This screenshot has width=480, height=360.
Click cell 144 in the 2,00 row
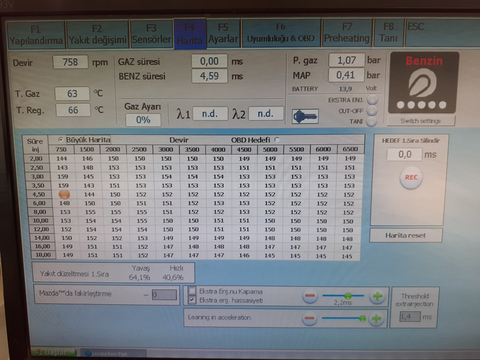tap(62, 159)
